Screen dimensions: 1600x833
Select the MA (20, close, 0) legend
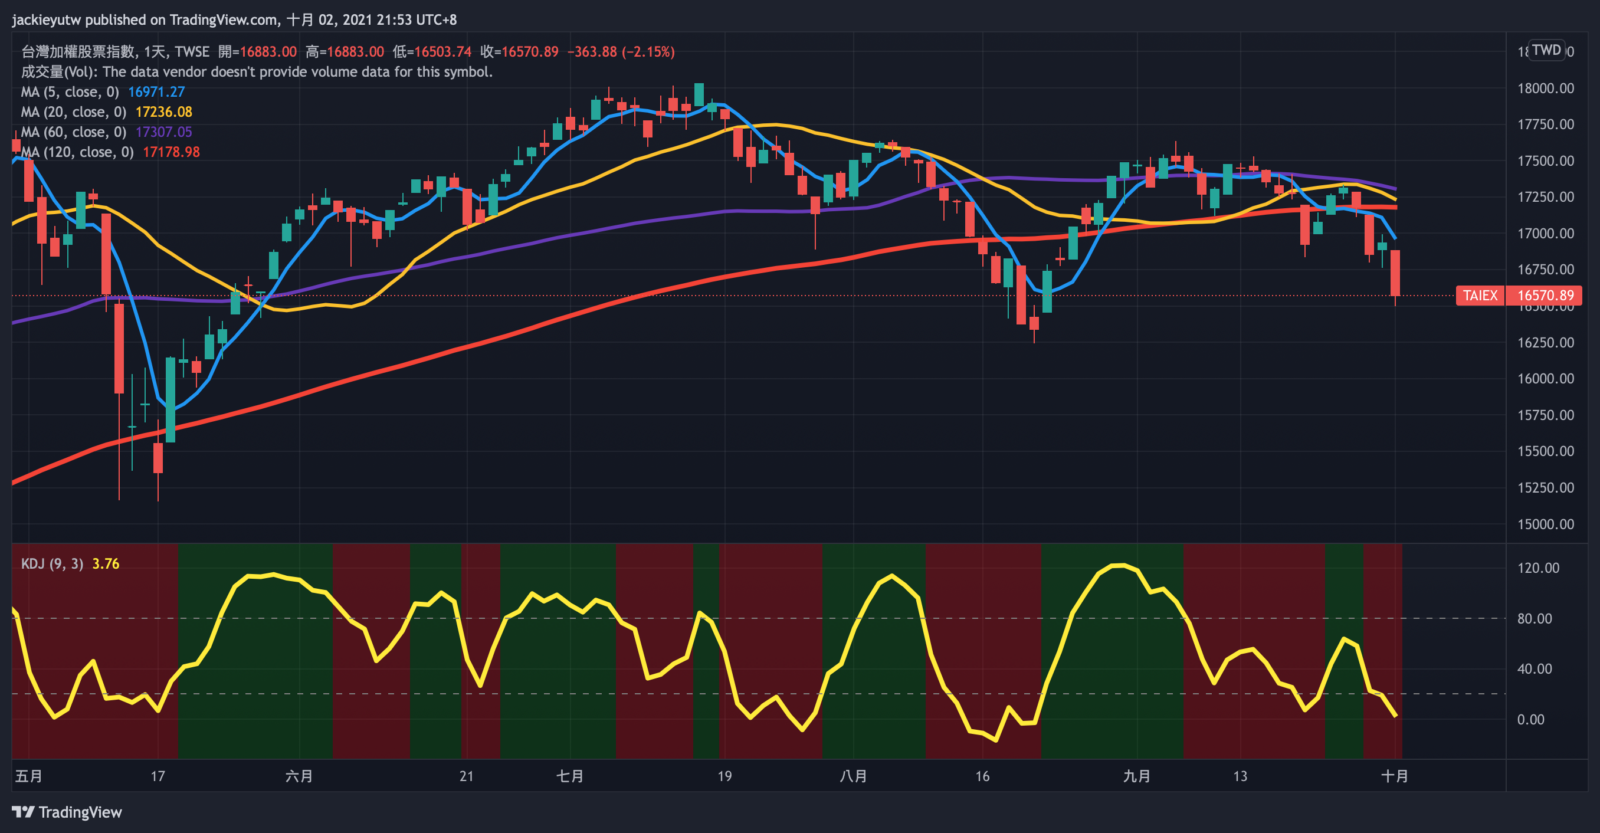coord(73,112)
